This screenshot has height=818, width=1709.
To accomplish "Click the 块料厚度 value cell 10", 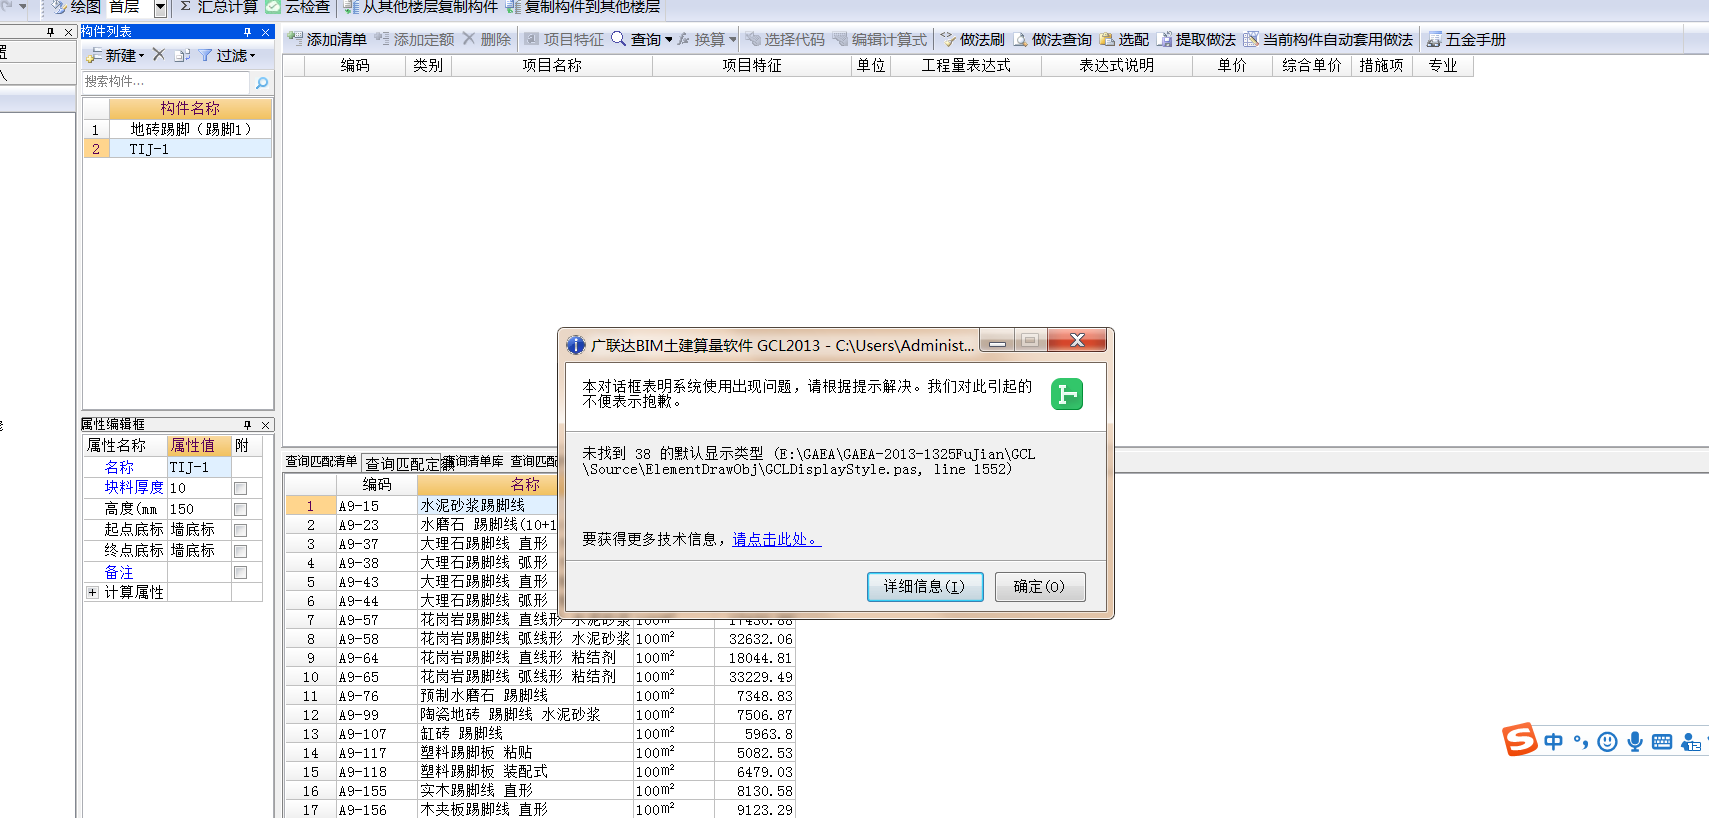I will point(199,488).
